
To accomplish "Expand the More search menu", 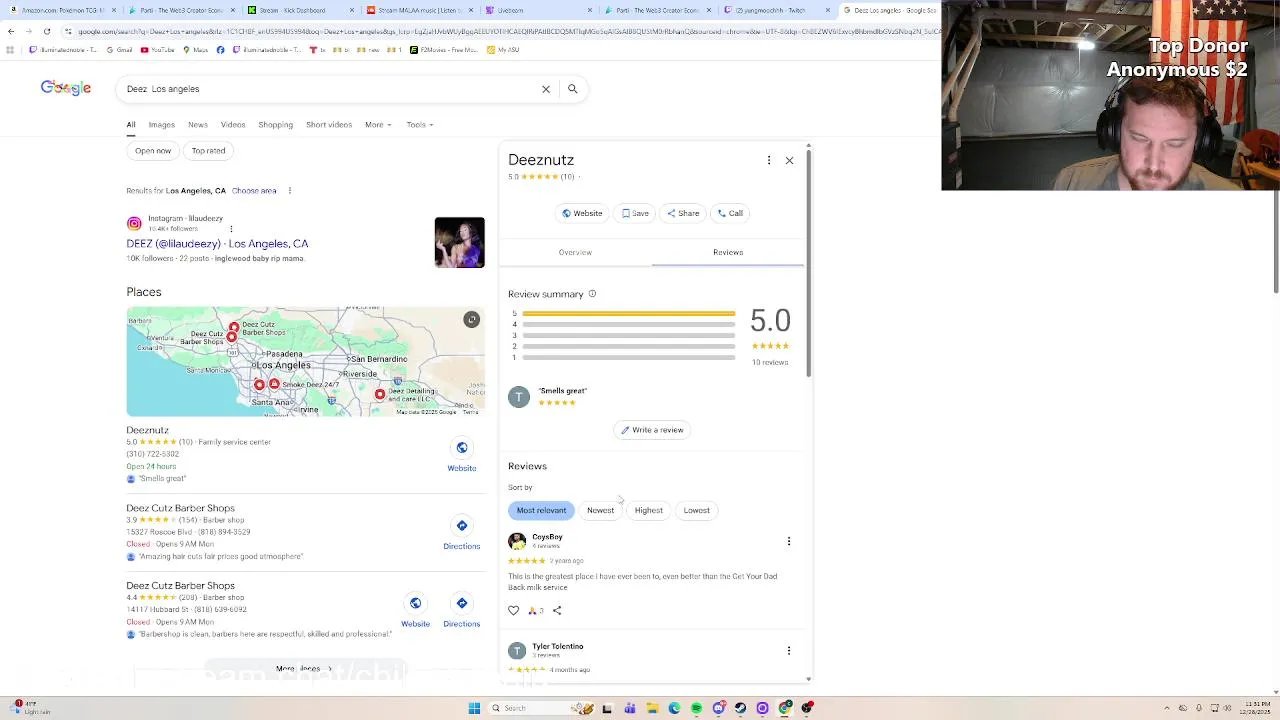I will click(377, 125).
